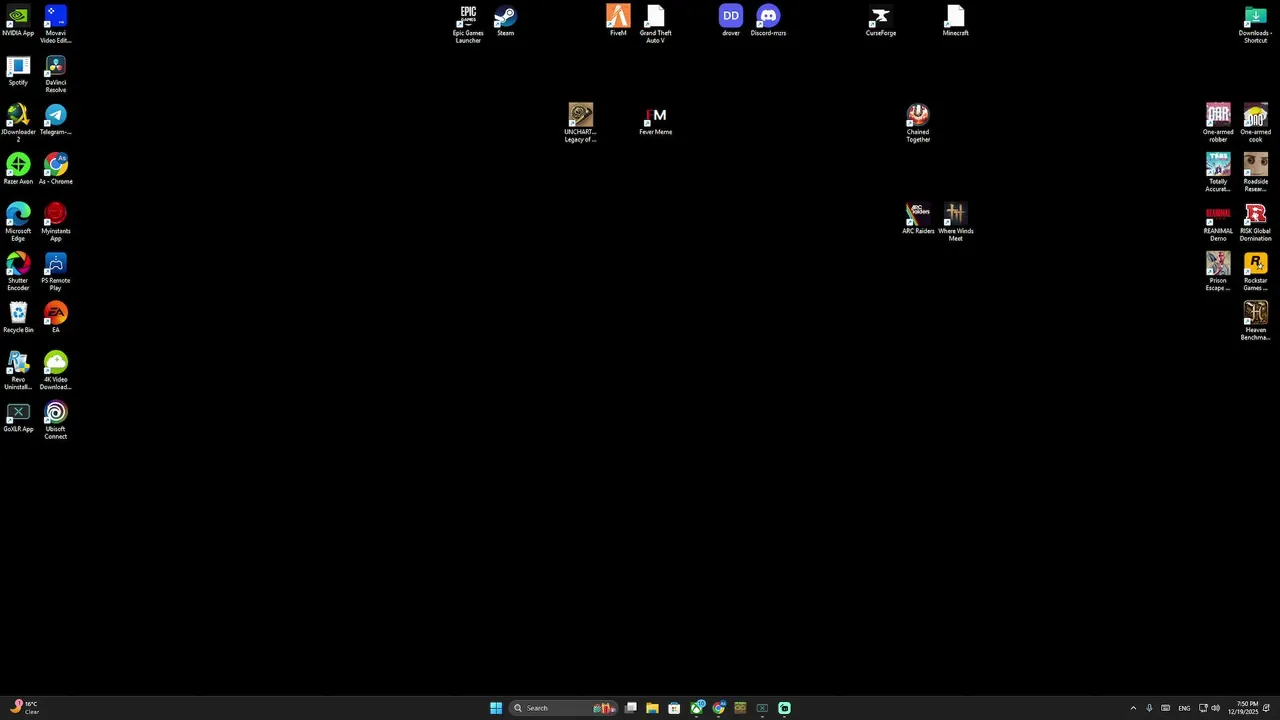
Task: Select the One-armed robber game icon
Action: tap(1218, 123)
